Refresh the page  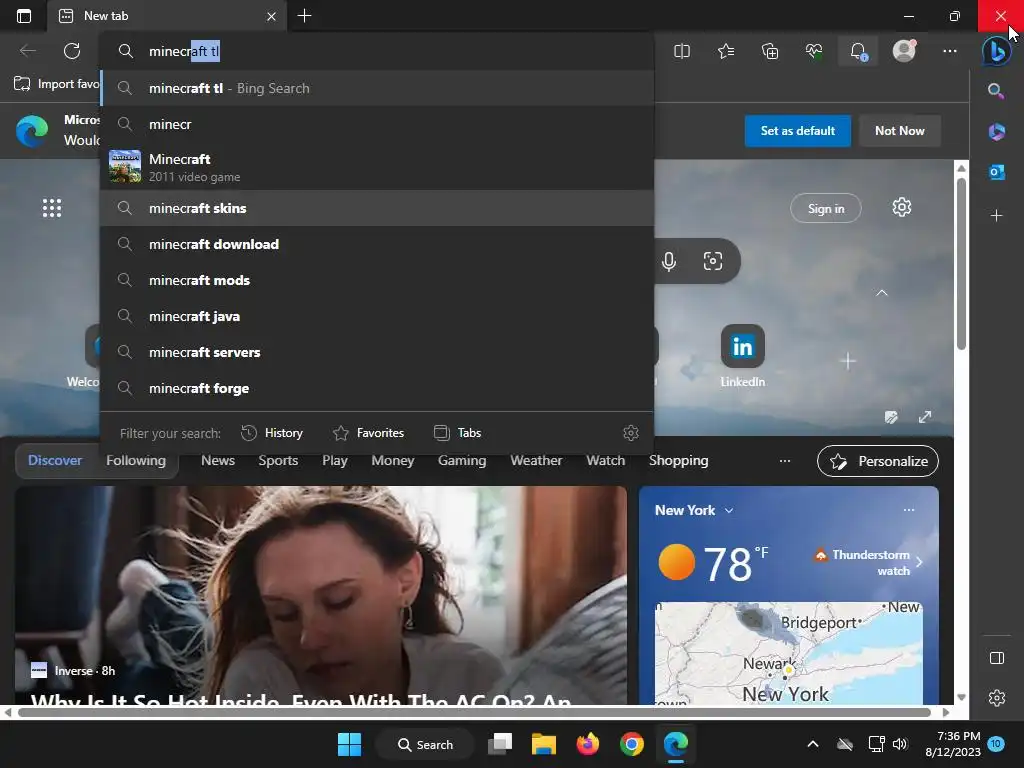pos(72,51)
